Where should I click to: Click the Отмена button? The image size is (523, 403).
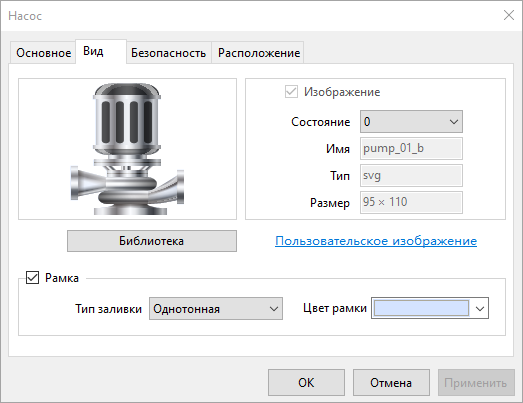(391, 383)
